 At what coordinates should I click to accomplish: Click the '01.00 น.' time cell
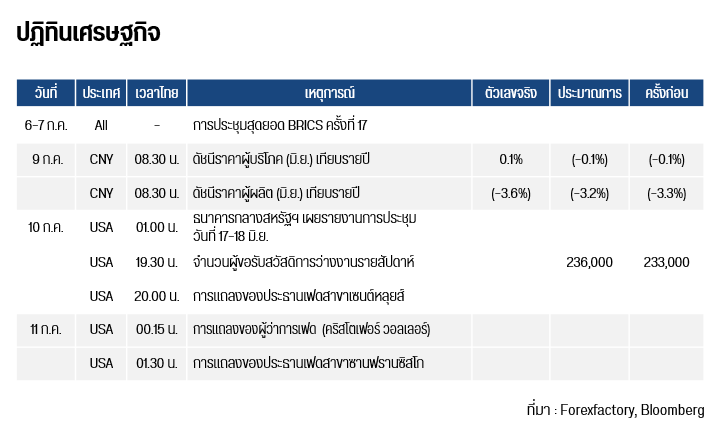(x=157, y=227)
